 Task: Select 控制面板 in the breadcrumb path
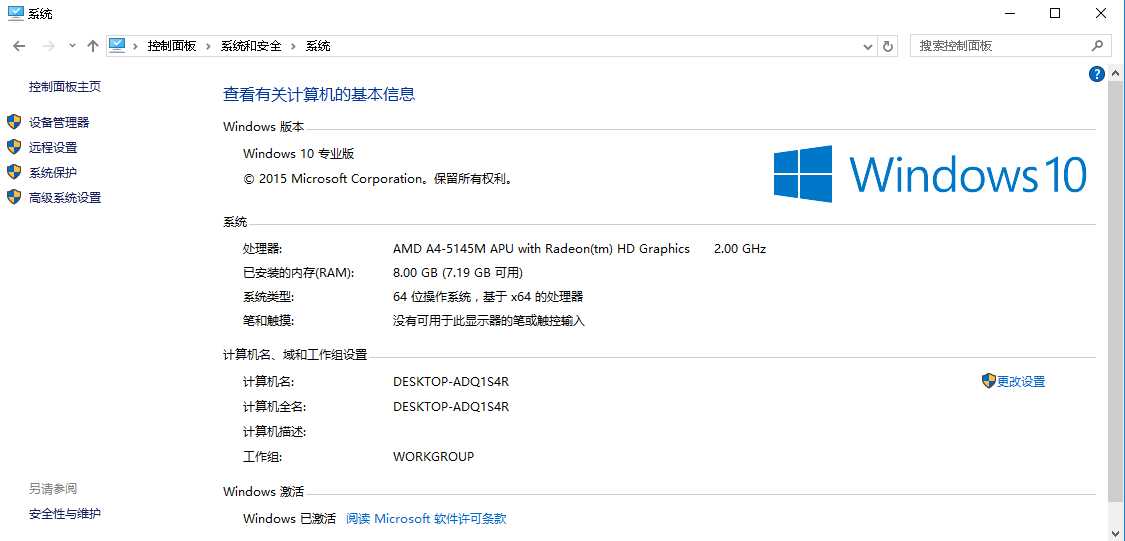tap(172, 46)
